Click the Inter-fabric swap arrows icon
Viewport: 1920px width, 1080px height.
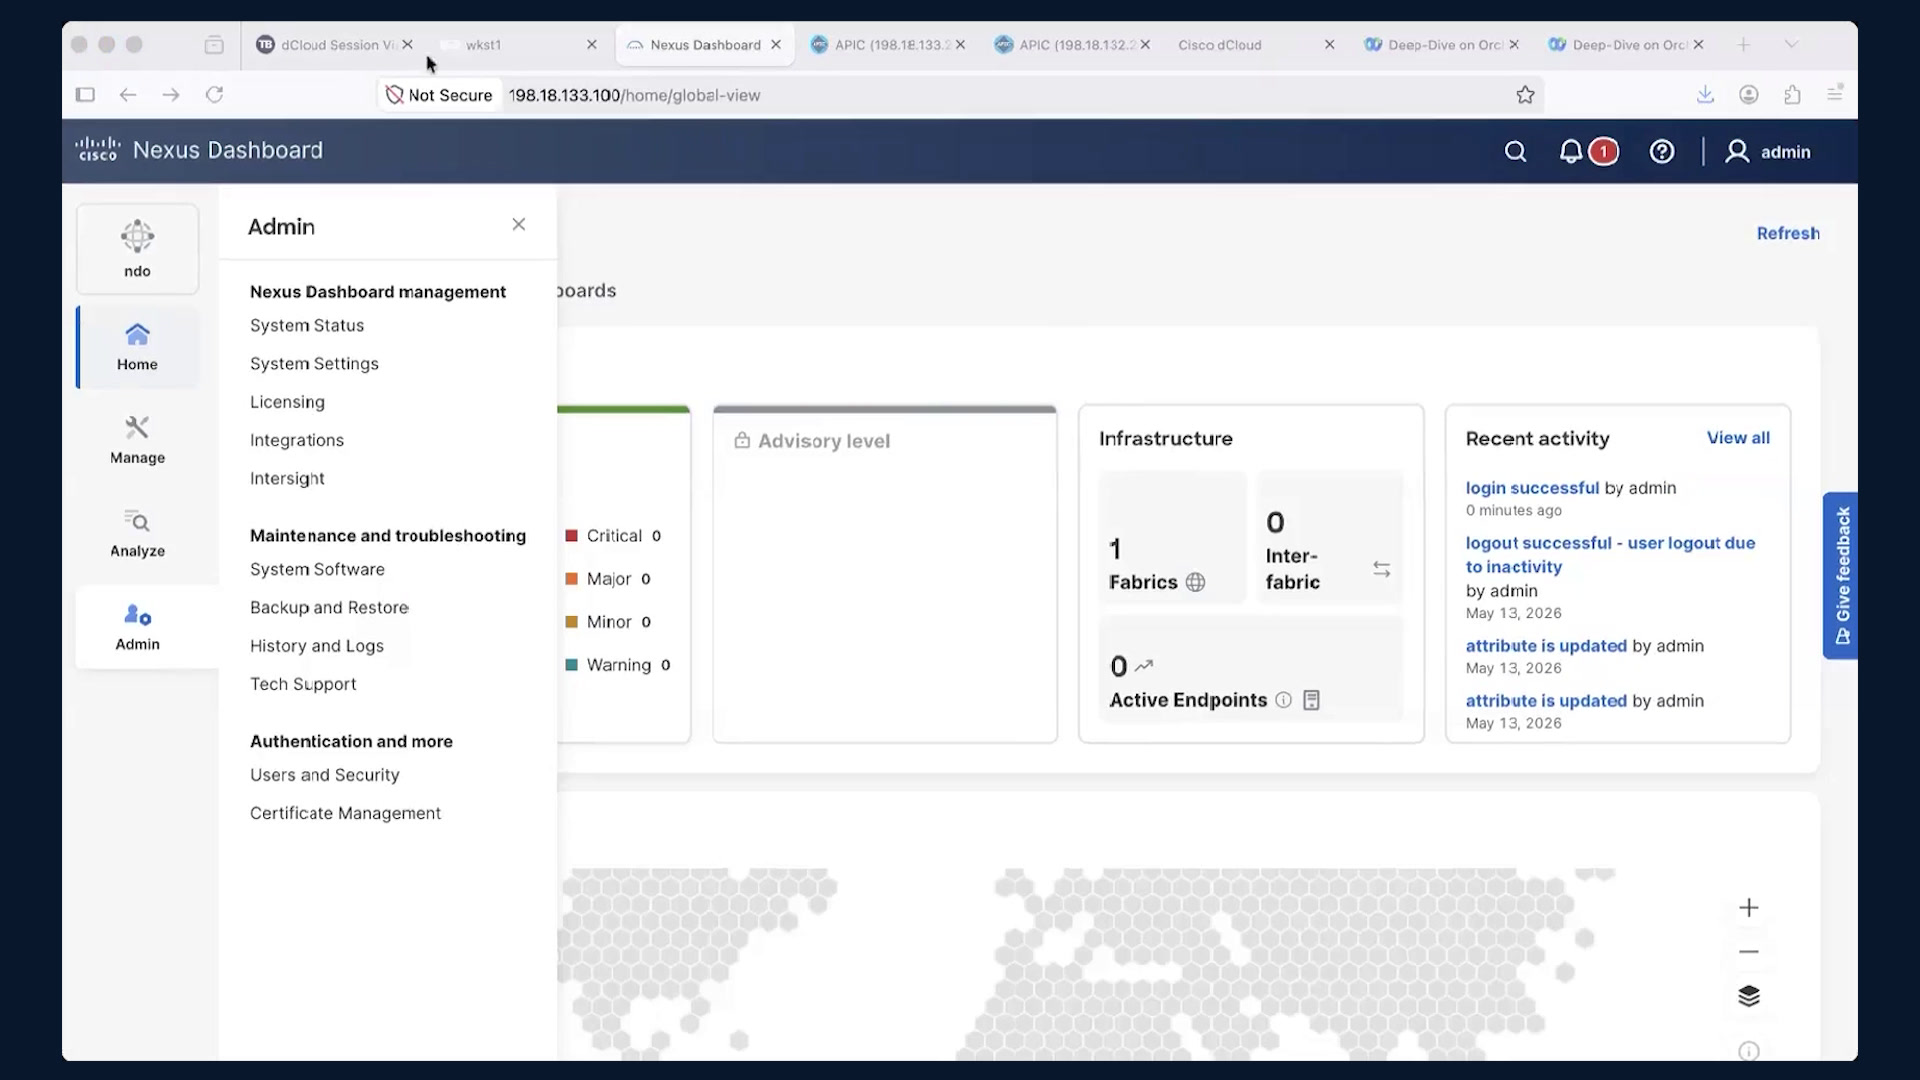point(1381,569)
